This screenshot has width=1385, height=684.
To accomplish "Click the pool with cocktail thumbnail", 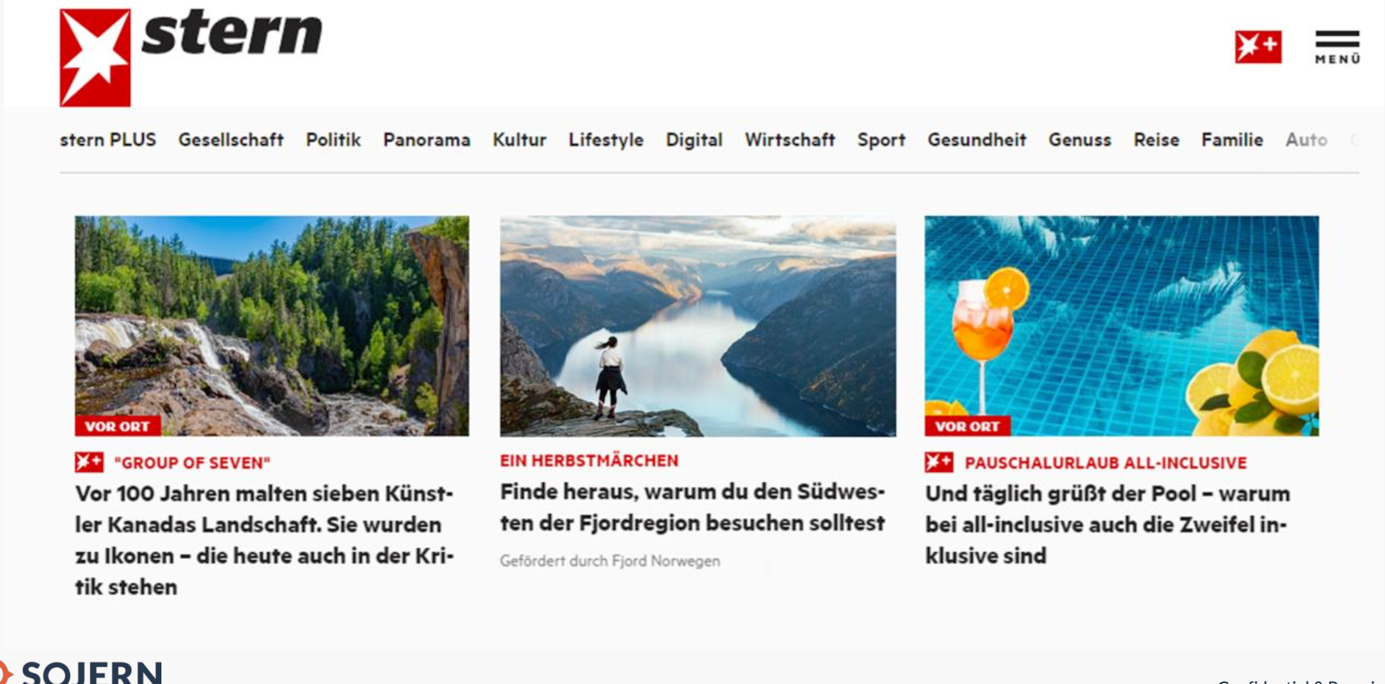I will pos(1122,326).
